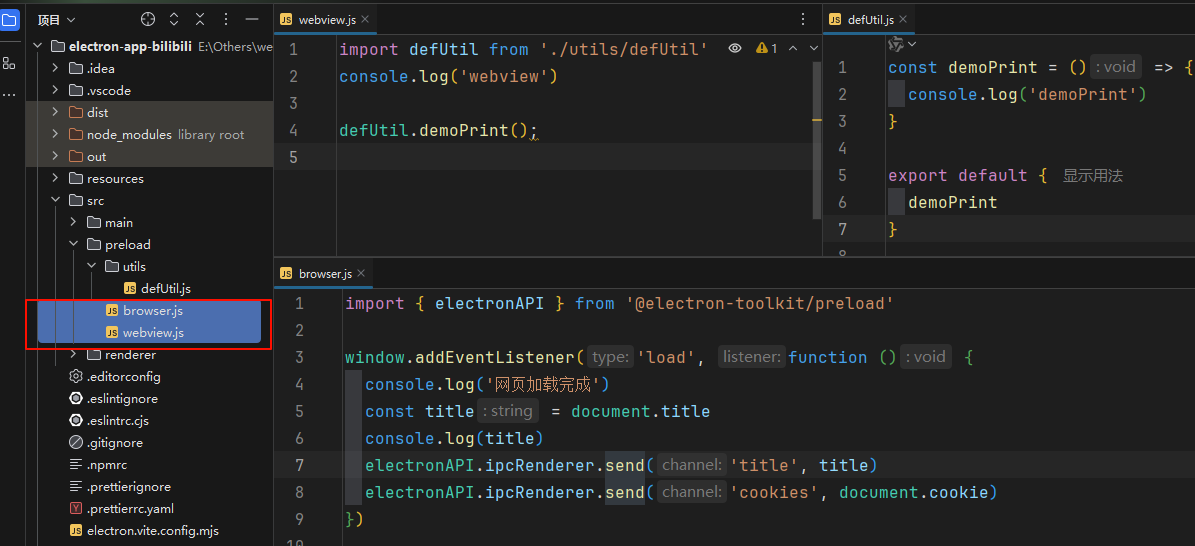Screen dimensions: 1195x546
Task: Expand the resources folder
Action: 55,178
